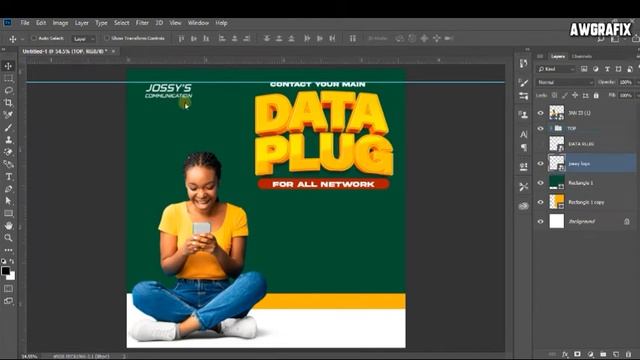This screenshot has width=640, height=360.
Task: Switch to the Channels tab
Action: pos(582,56)
